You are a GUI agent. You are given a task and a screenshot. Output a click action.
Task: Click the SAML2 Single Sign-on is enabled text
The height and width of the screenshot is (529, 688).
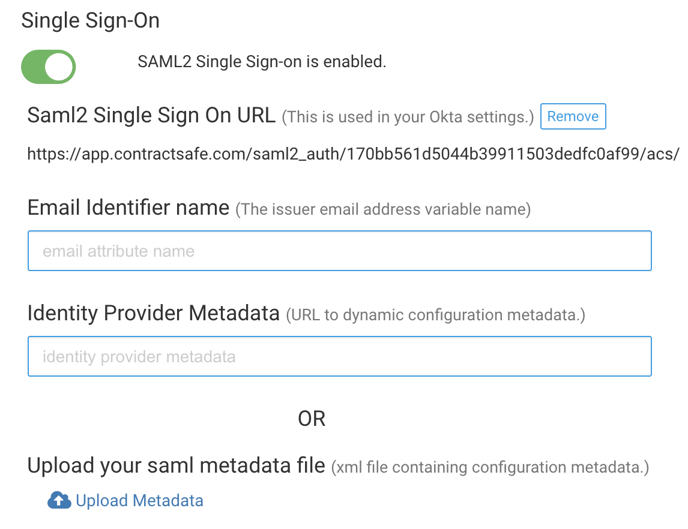(262, 62)
